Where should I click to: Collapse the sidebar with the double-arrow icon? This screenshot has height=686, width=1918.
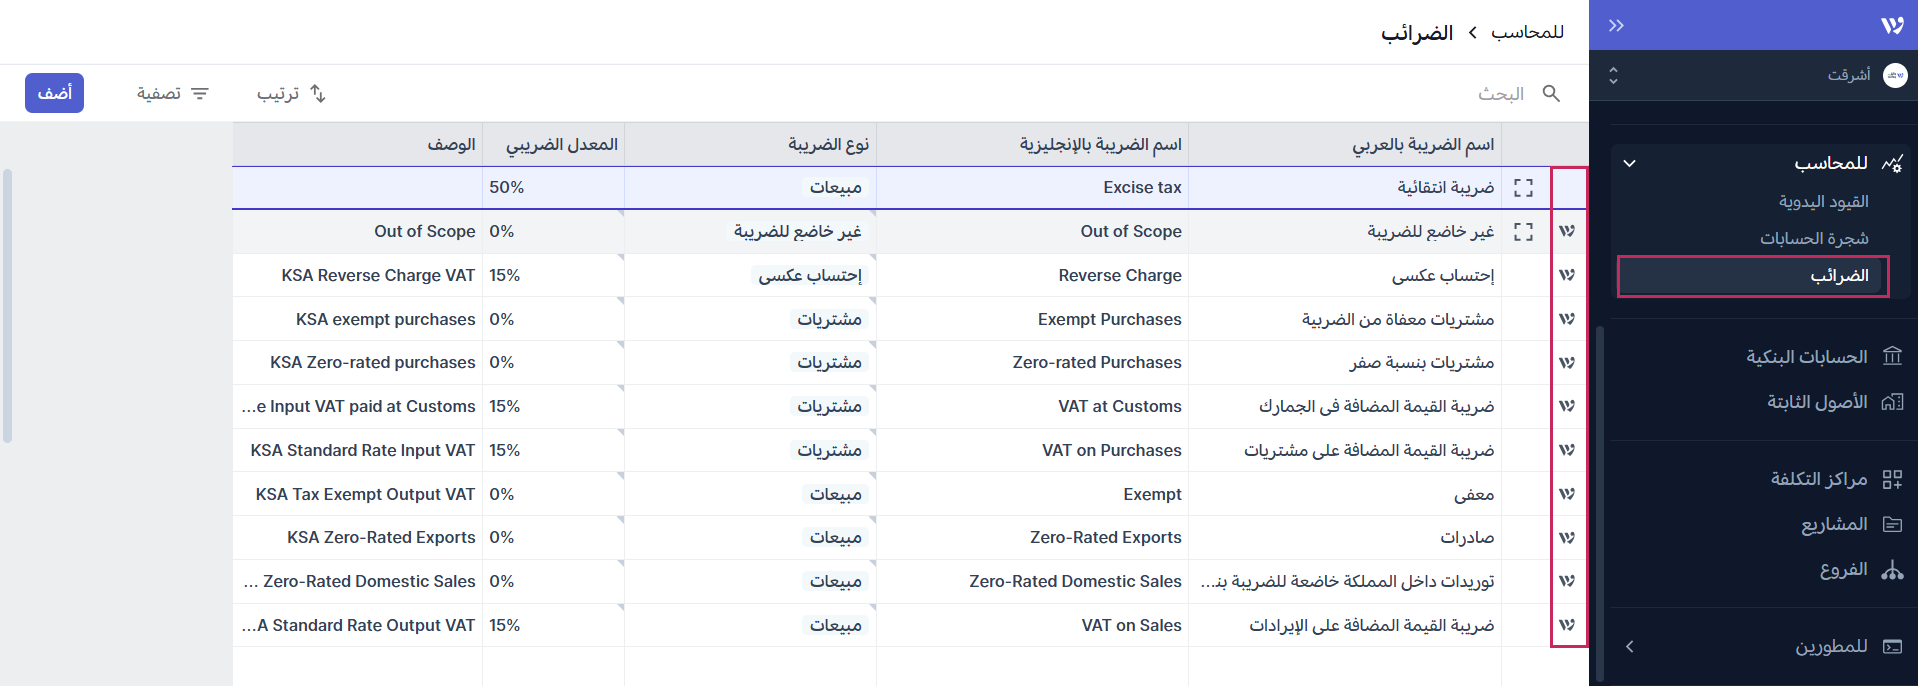tap(1616, 26)
